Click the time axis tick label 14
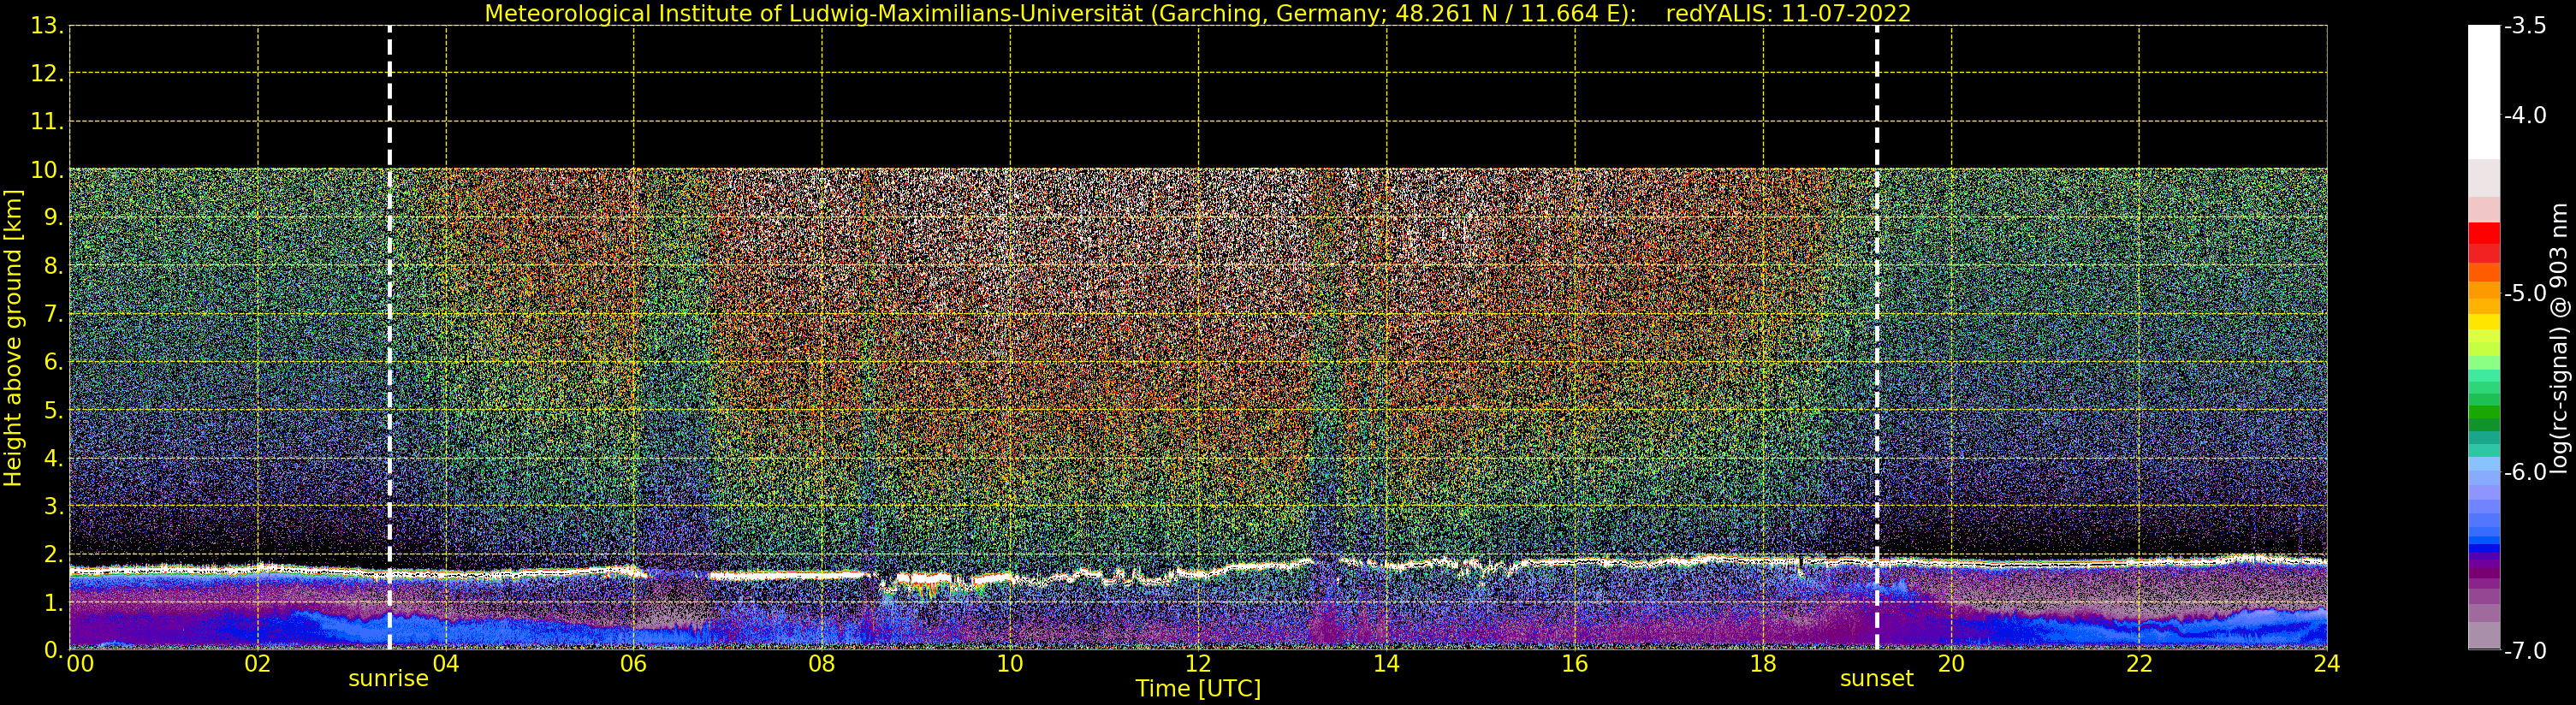The image size is (2576, 705). coord(1386,664)
